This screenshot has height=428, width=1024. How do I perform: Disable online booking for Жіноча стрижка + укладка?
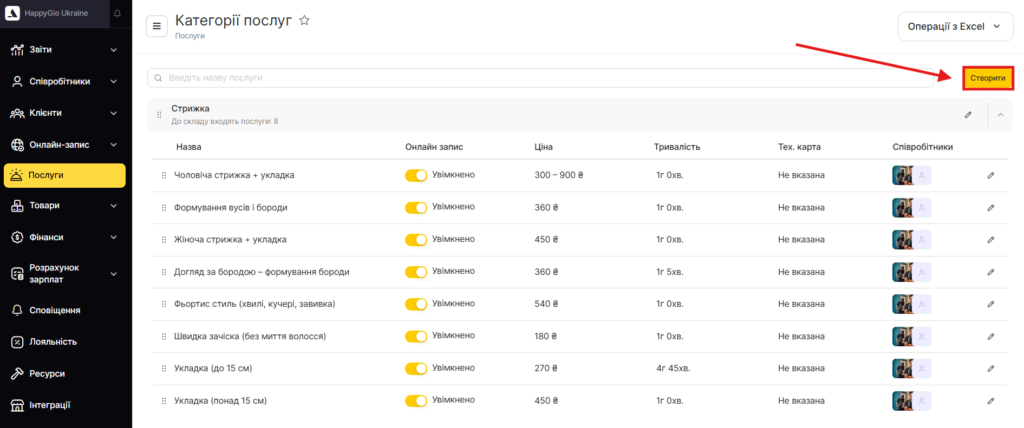click(x=416, y=240)
